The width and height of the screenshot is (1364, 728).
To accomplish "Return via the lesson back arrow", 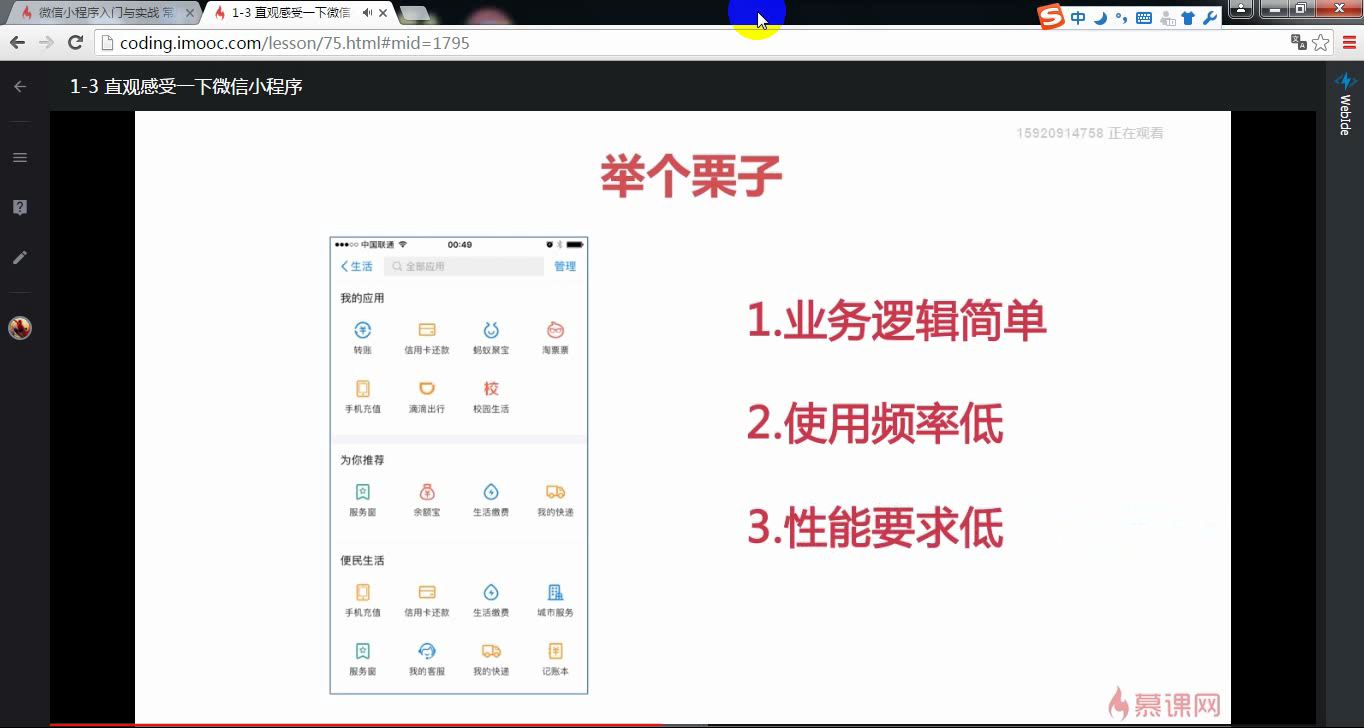I will [x=20, y=87].
